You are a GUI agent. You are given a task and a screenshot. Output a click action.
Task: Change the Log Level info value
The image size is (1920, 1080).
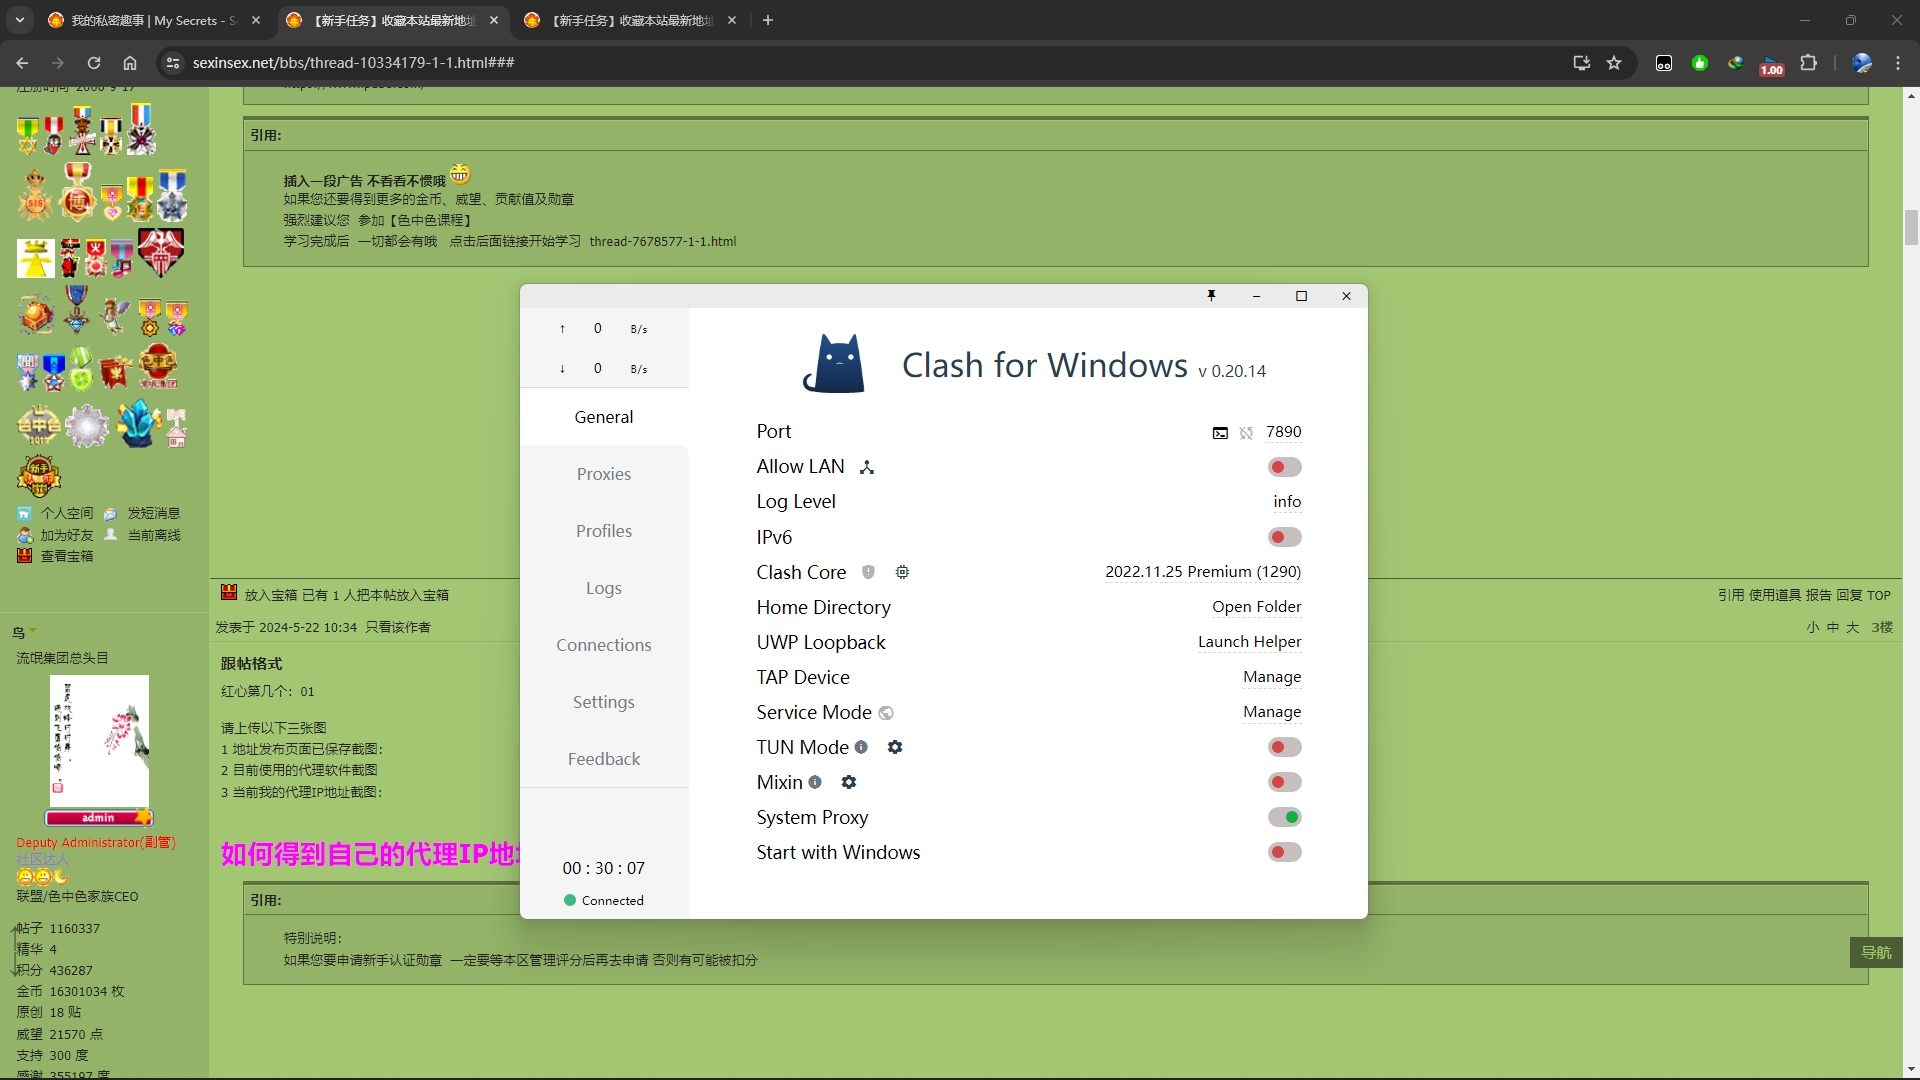click(x=1287, y=502)
